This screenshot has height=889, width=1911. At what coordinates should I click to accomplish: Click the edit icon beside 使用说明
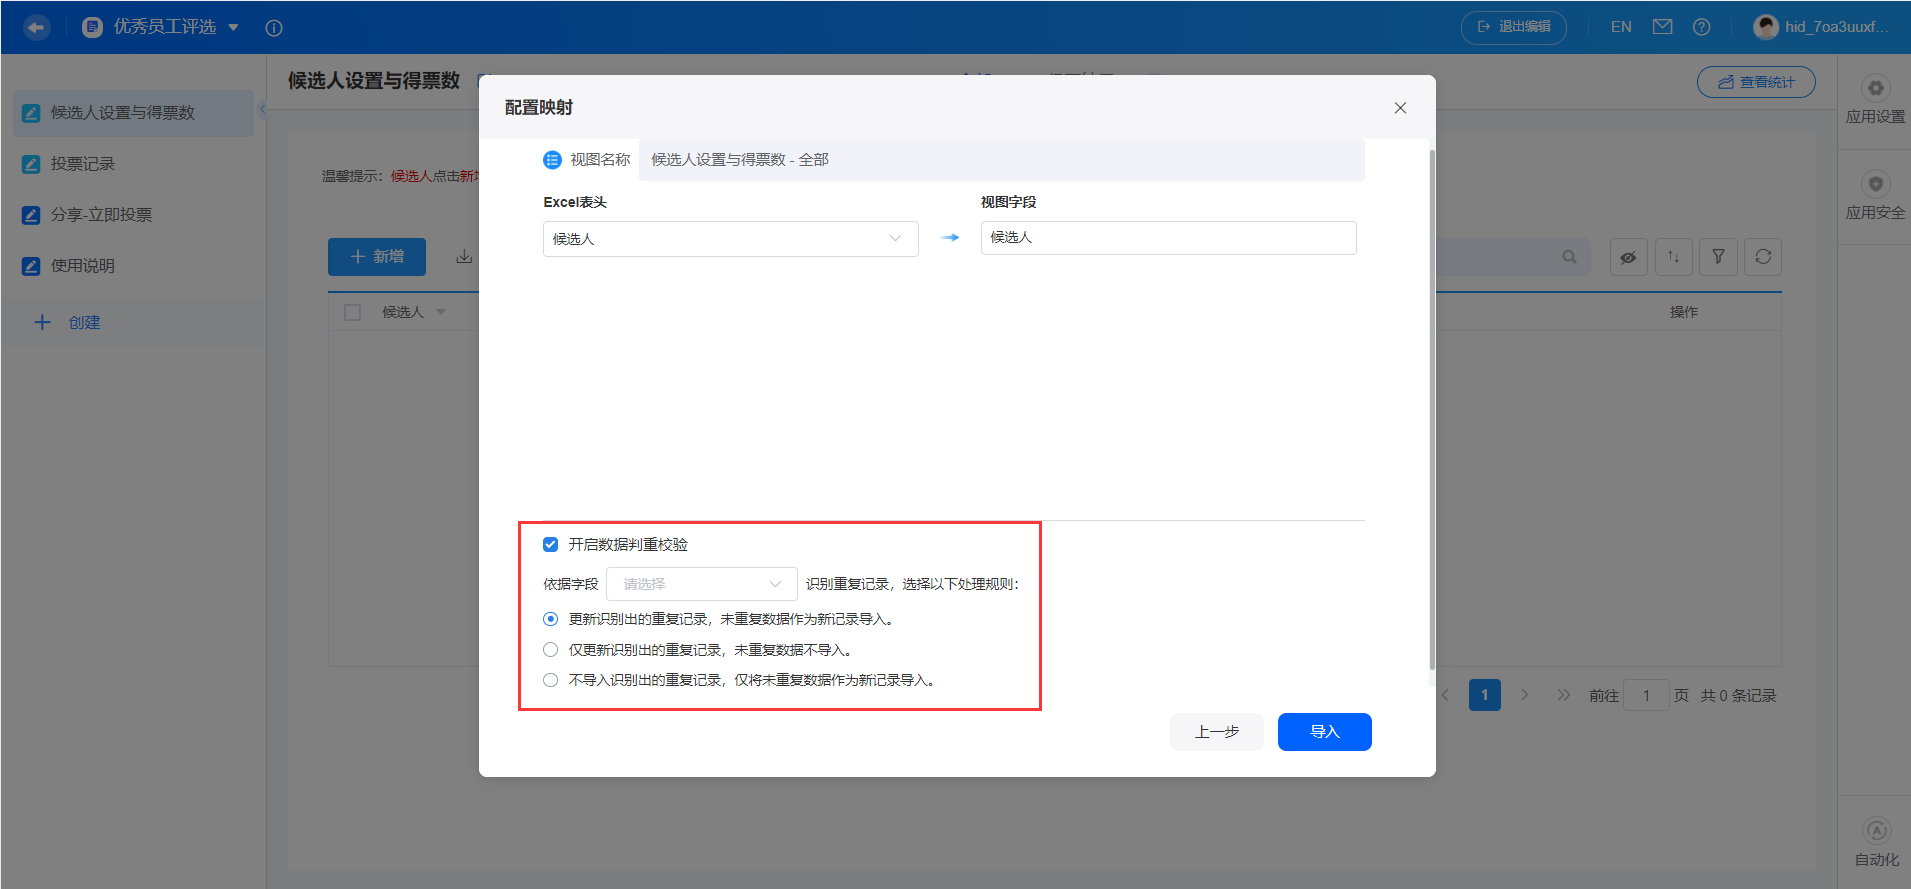coord(31,266)
